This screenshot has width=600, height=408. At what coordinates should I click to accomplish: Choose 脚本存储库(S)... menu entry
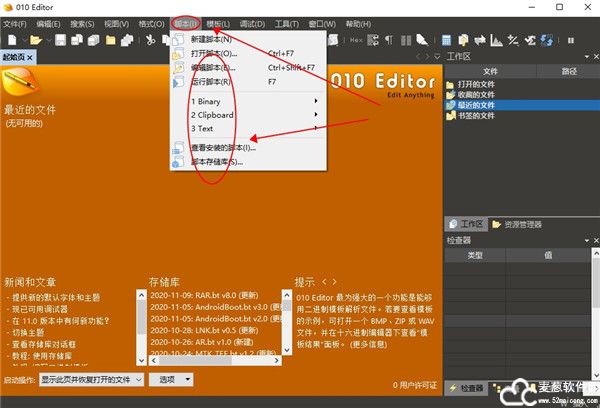(248, 162)
